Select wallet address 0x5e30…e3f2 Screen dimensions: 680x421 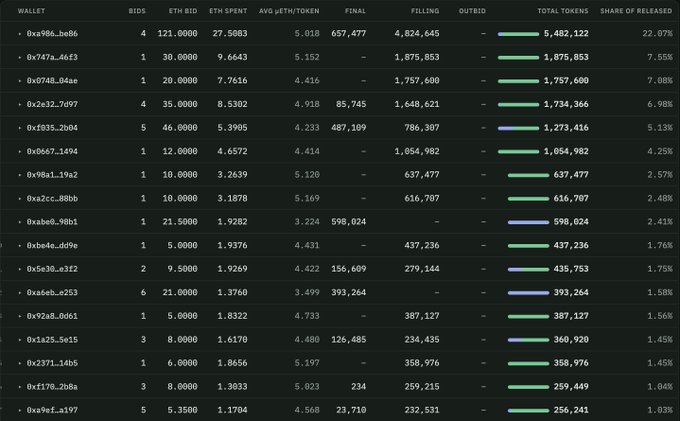[x=52, y=269]
